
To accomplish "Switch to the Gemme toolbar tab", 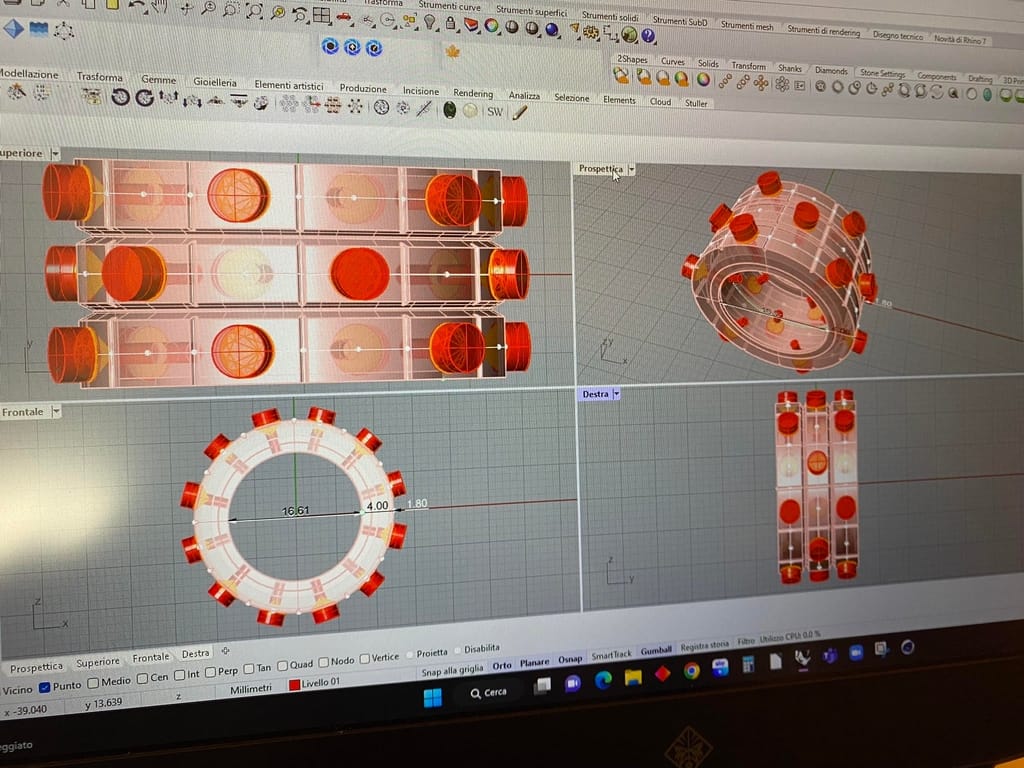I will click(x=159, y=79).
